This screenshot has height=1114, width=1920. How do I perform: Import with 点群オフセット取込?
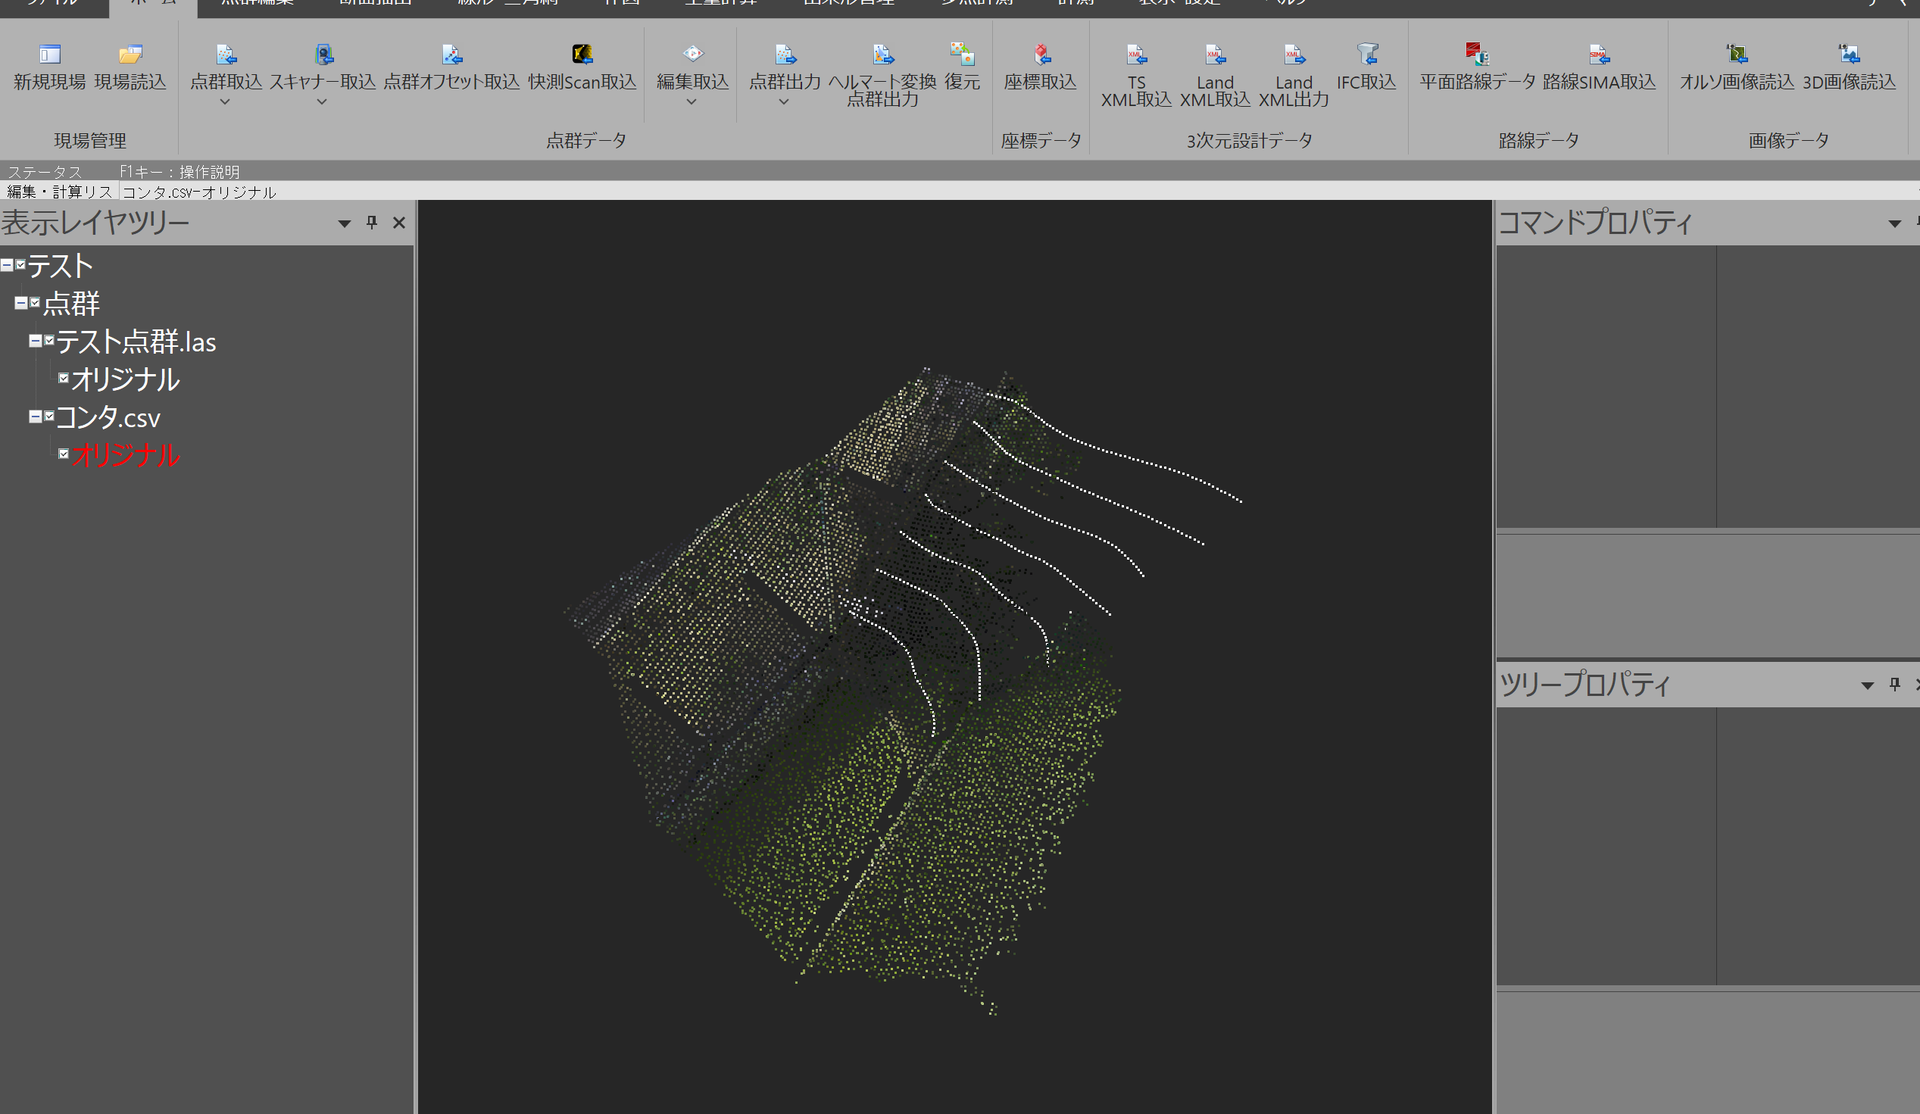pos(451,67)
